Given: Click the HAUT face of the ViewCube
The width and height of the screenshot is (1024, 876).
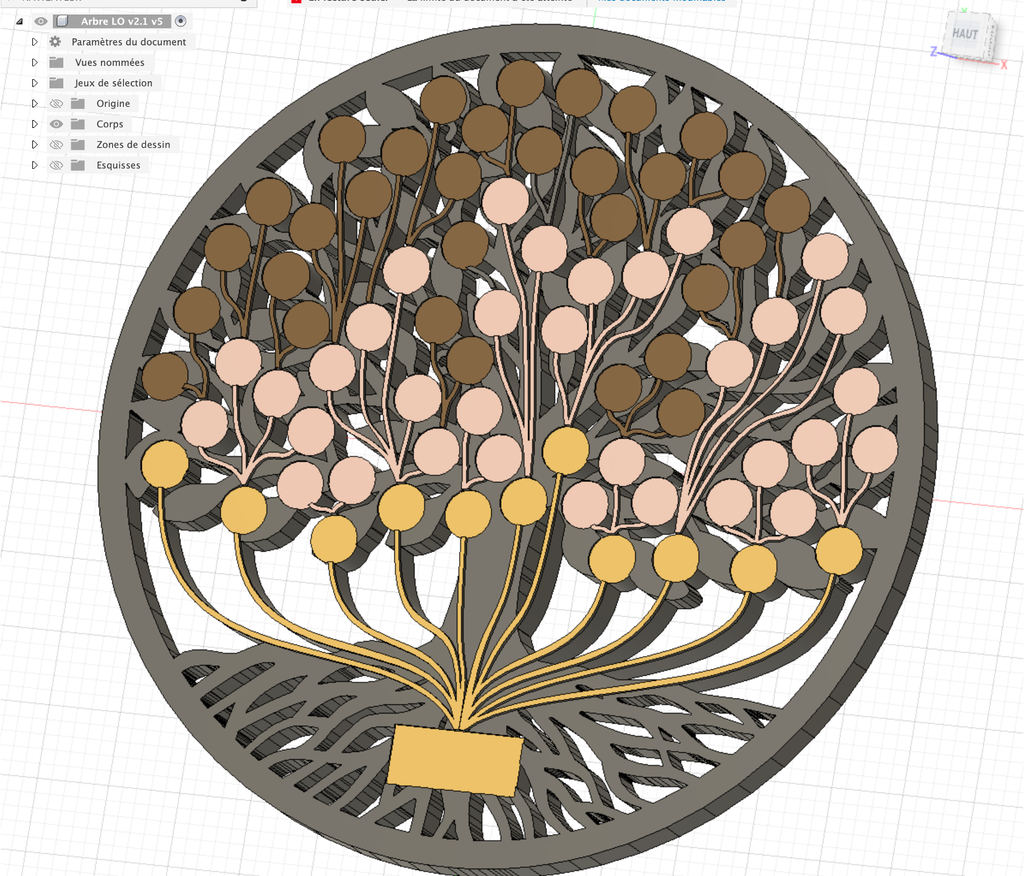Looking at the screenshot, I should point(965,34).
